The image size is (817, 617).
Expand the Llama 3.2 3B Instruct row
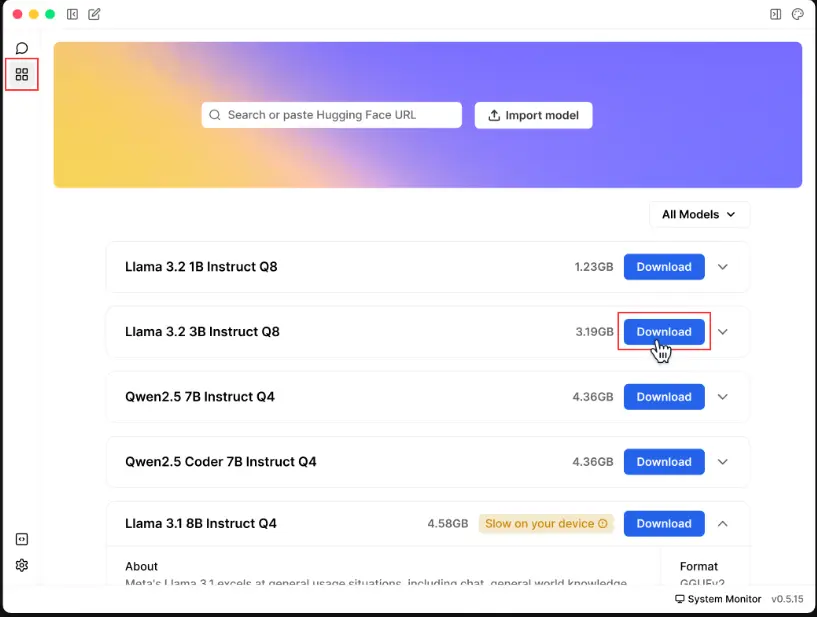click(x=723, y=332)
